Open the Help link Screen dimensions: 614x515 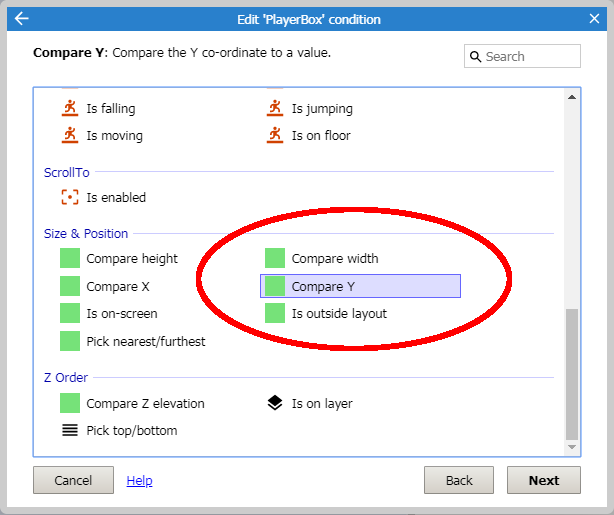pos(139,481)
